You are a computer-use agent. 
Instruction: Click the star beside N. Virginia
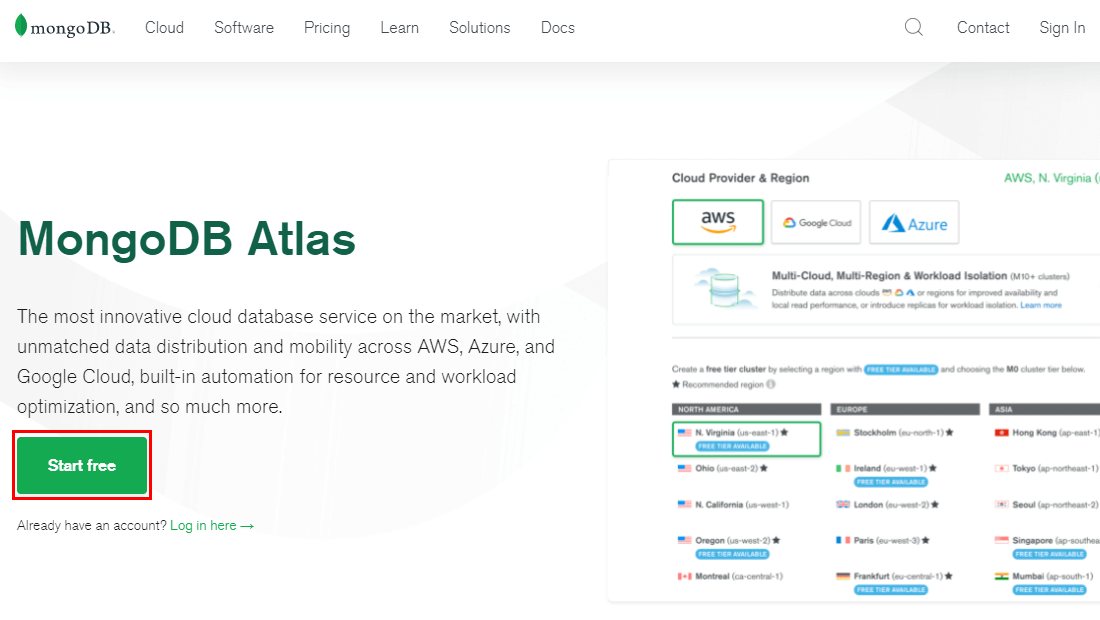[x=784, y=433]
